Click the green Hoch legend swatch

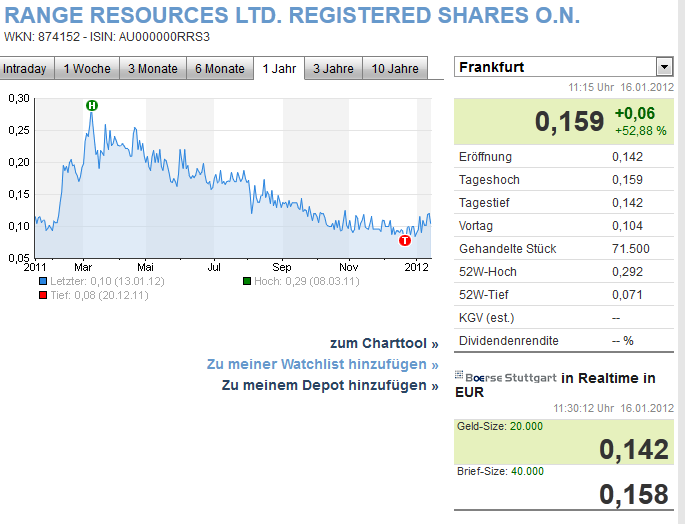(x=247, y=281)
